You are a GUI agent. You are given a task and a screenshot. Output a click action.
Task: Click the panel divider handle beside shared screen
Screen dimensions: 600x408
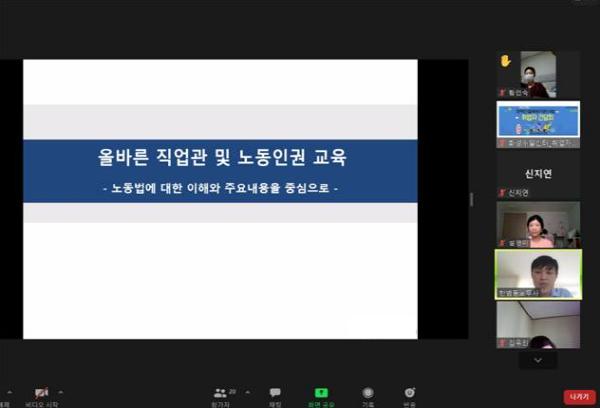[x=472, y=199]
